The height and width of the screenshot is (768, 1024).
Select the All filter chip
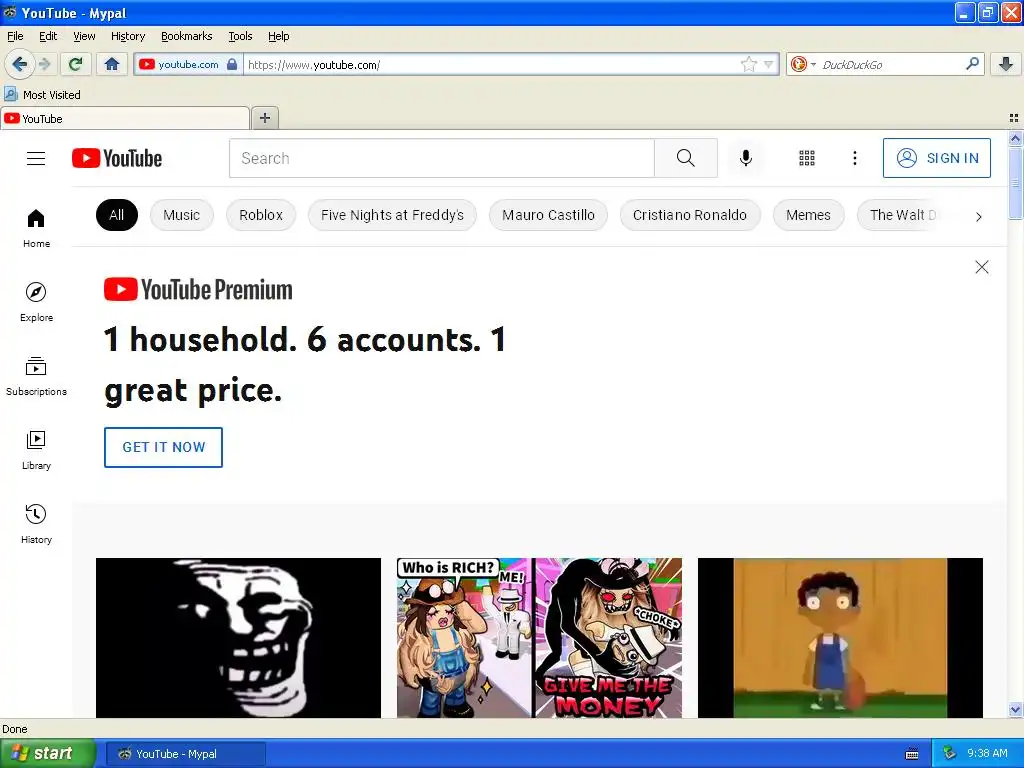point(117,215)
